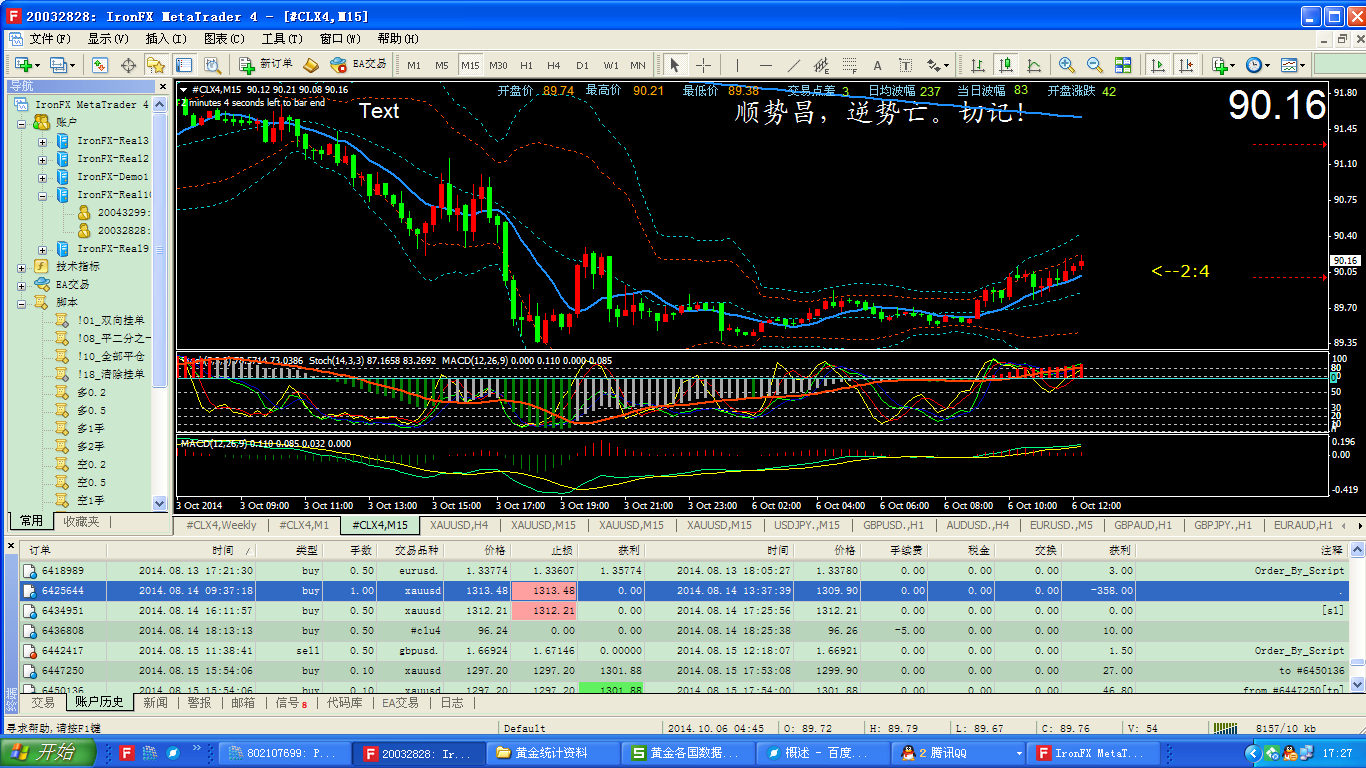
Task: Open the arrows objects dropdown
Action: pyautogui.click(x=938, y=65)
